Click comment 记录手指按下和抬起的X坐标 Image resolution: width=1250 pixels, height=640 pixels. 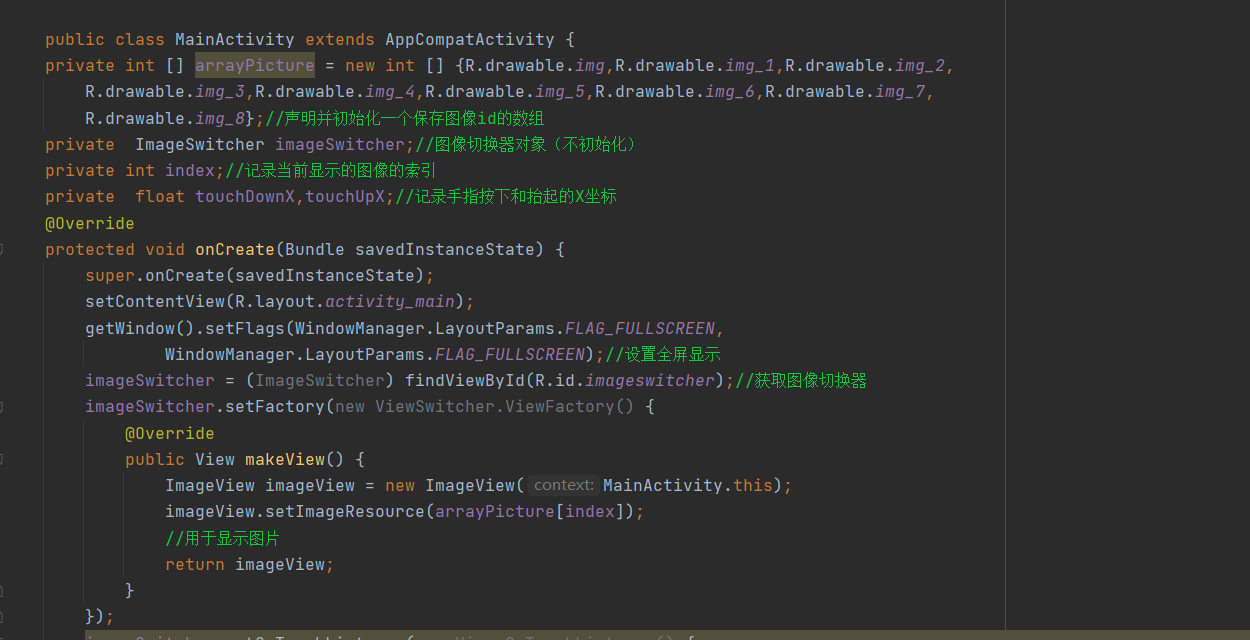coord(506,197)
